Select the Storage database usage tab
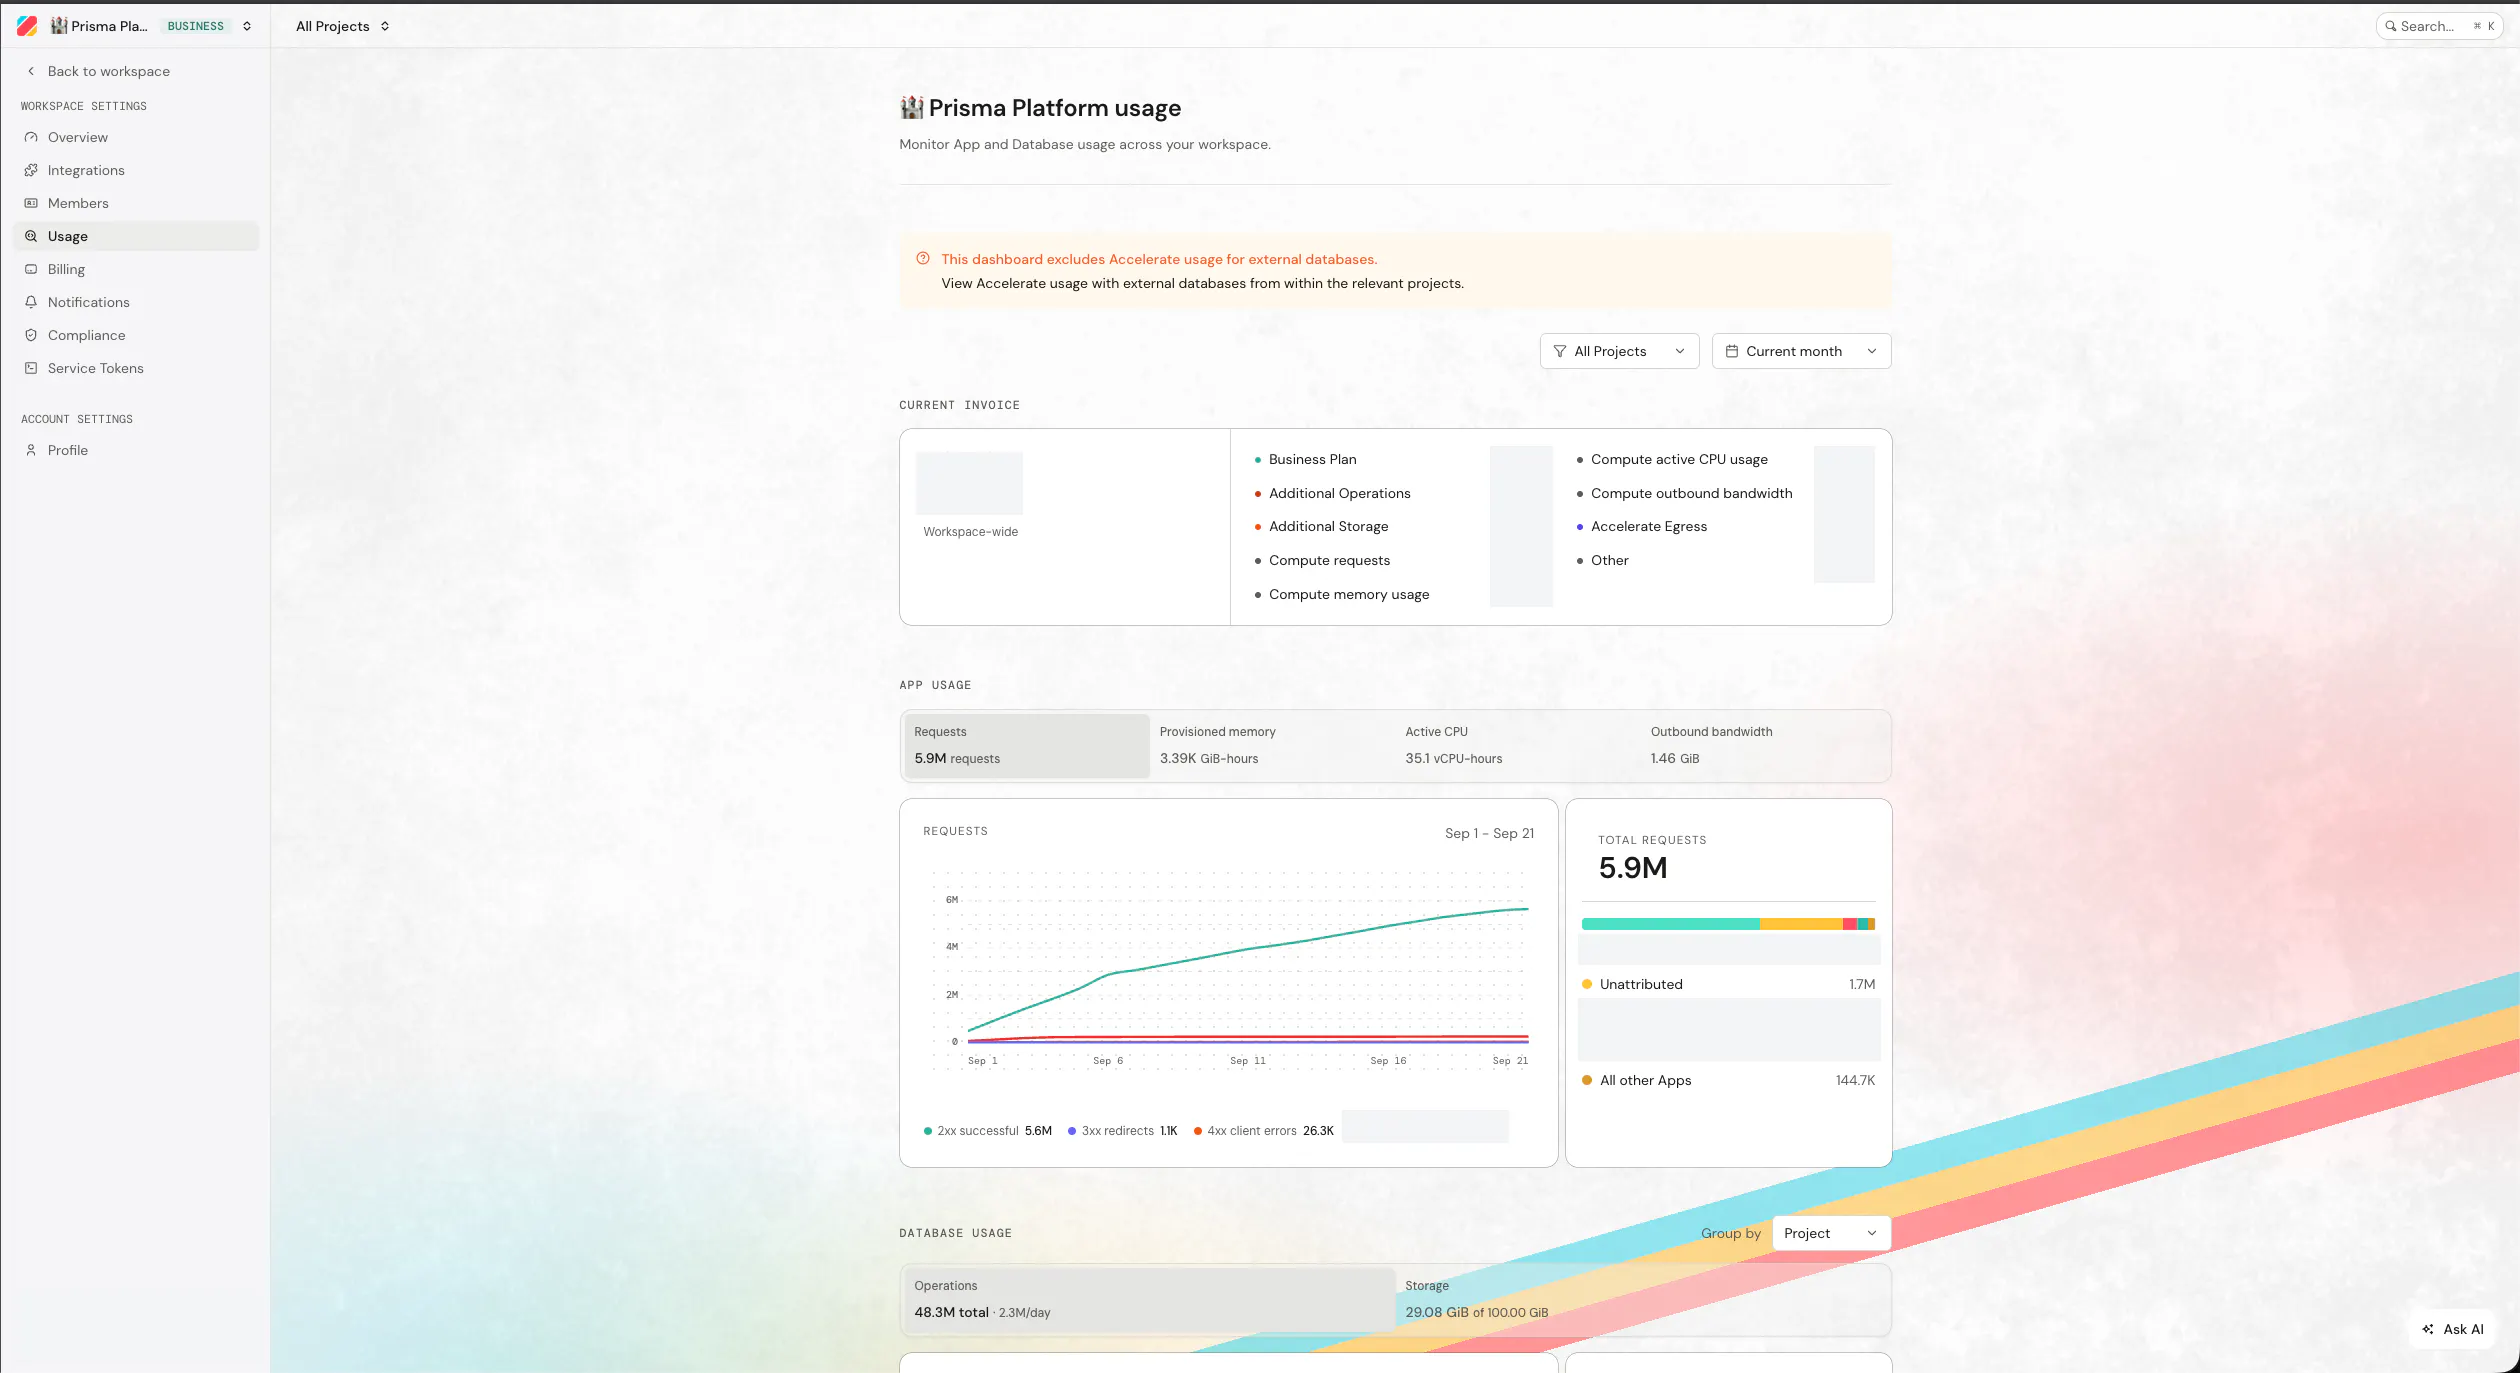Image resolution: width=2520 pixels, height=1373 pixels. [1641, 1299]
